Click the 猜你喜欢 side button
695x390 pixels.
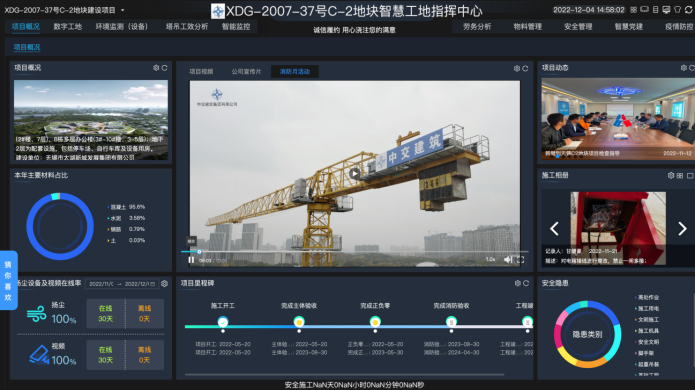click(8, 281)
